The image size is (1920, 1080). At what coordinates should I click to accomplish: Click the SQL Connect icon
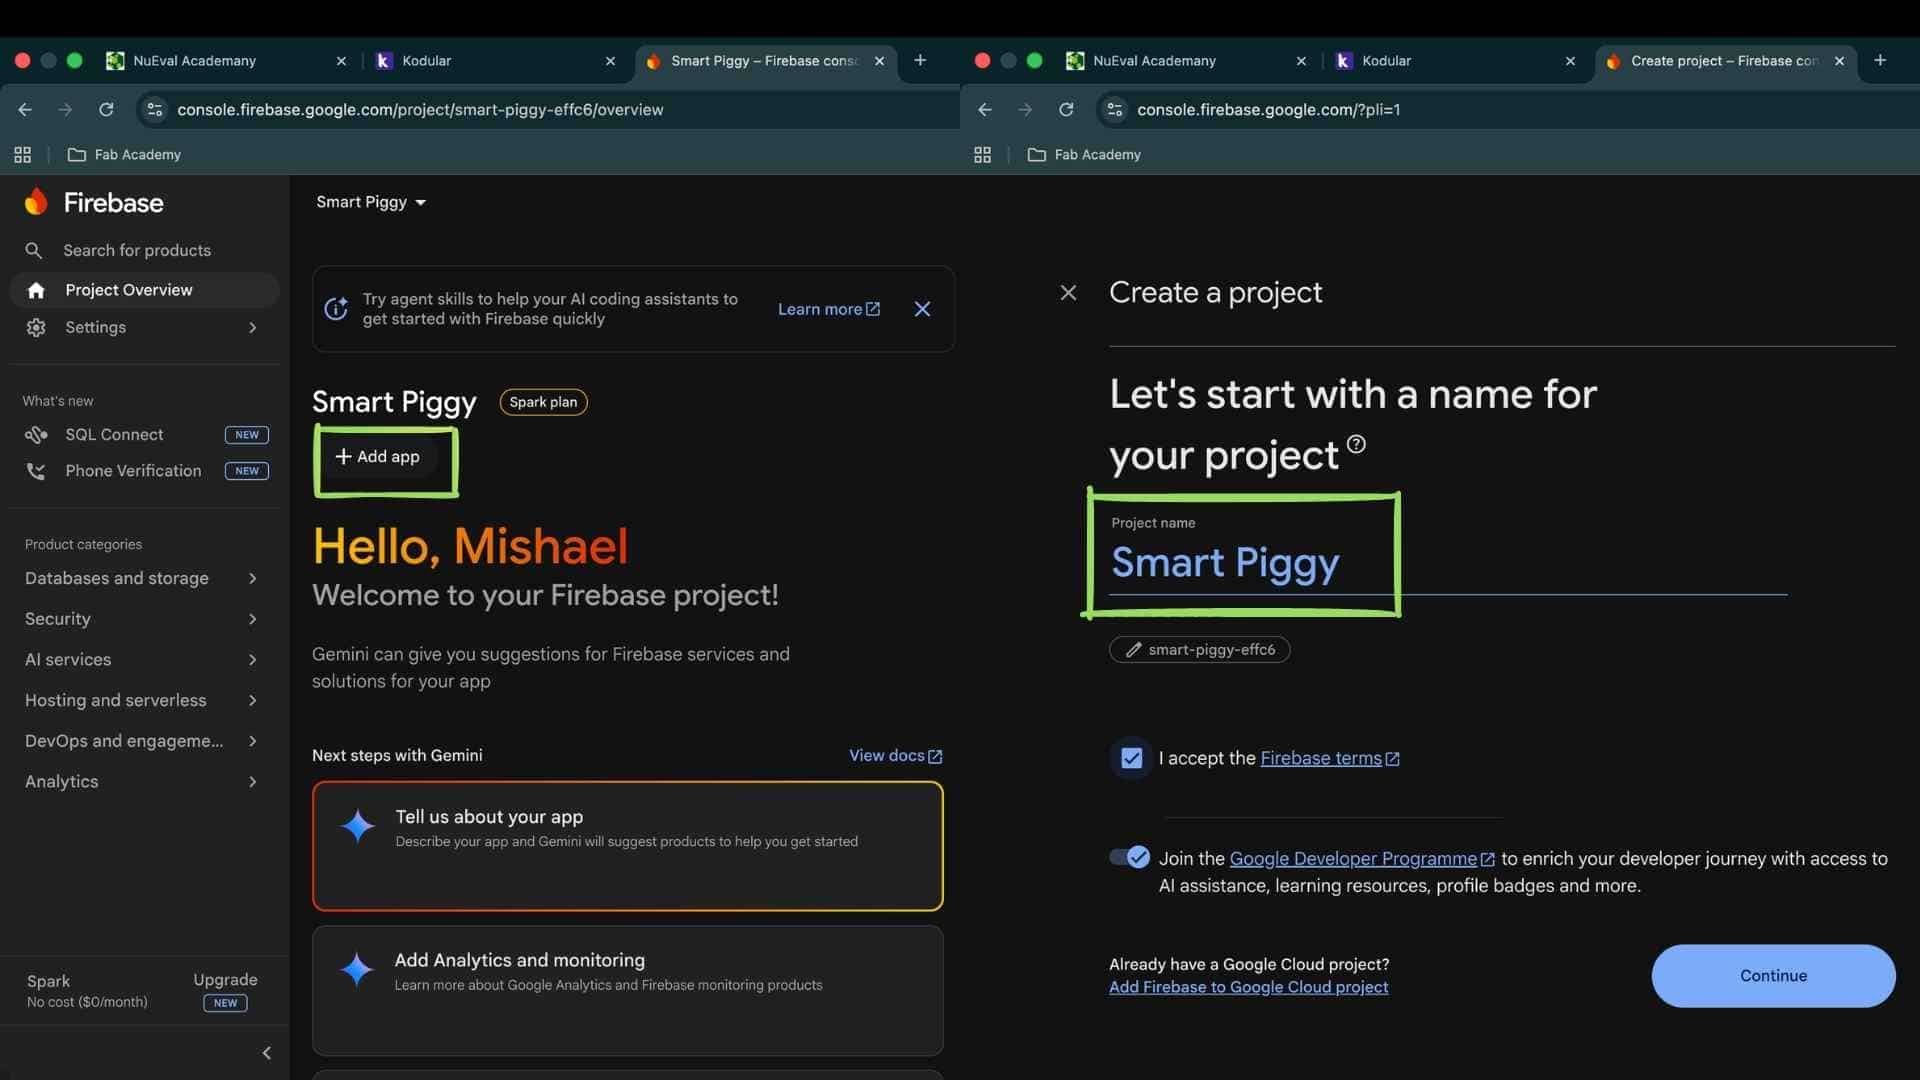click(x=36, y=435)
